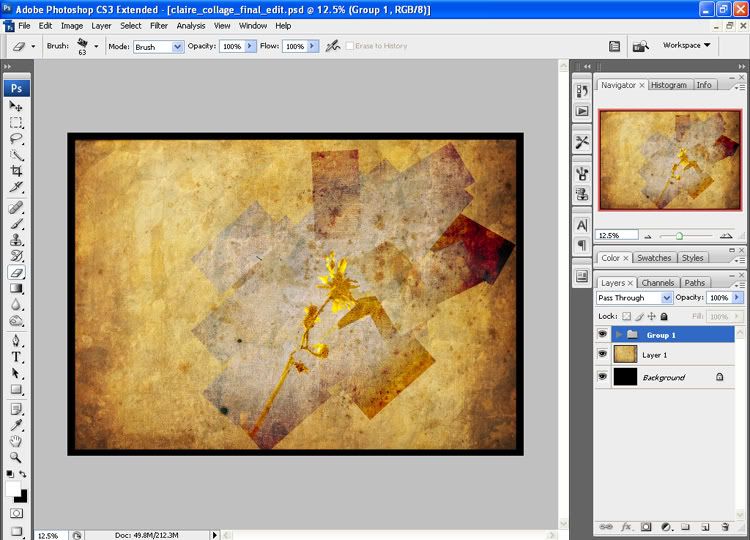Click the link layers icon
Image resolution: width=750 pixels, height=540 pixels.
pos(606,527)
